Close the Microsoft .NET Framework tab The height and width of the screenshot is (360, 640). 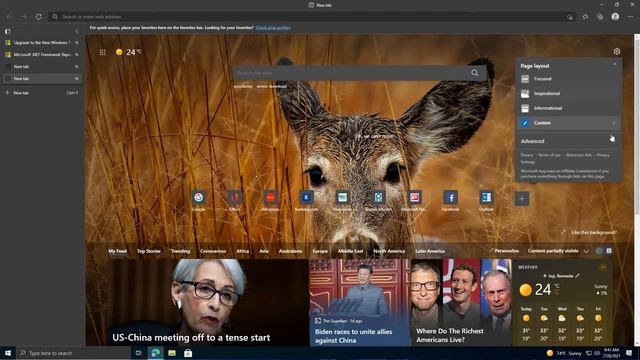point(77,54)
